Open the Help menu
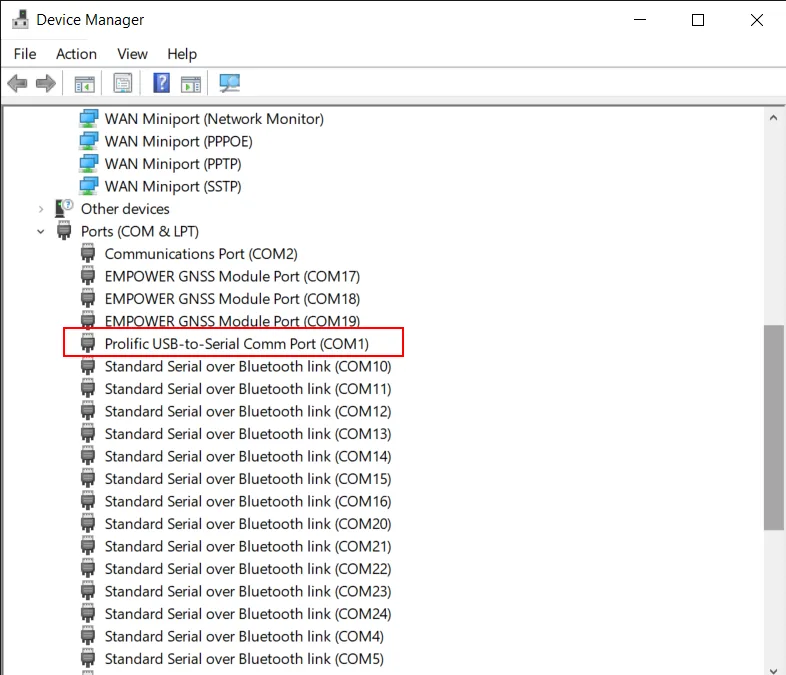The image size is (786, 675). click(x=182, y=54)
